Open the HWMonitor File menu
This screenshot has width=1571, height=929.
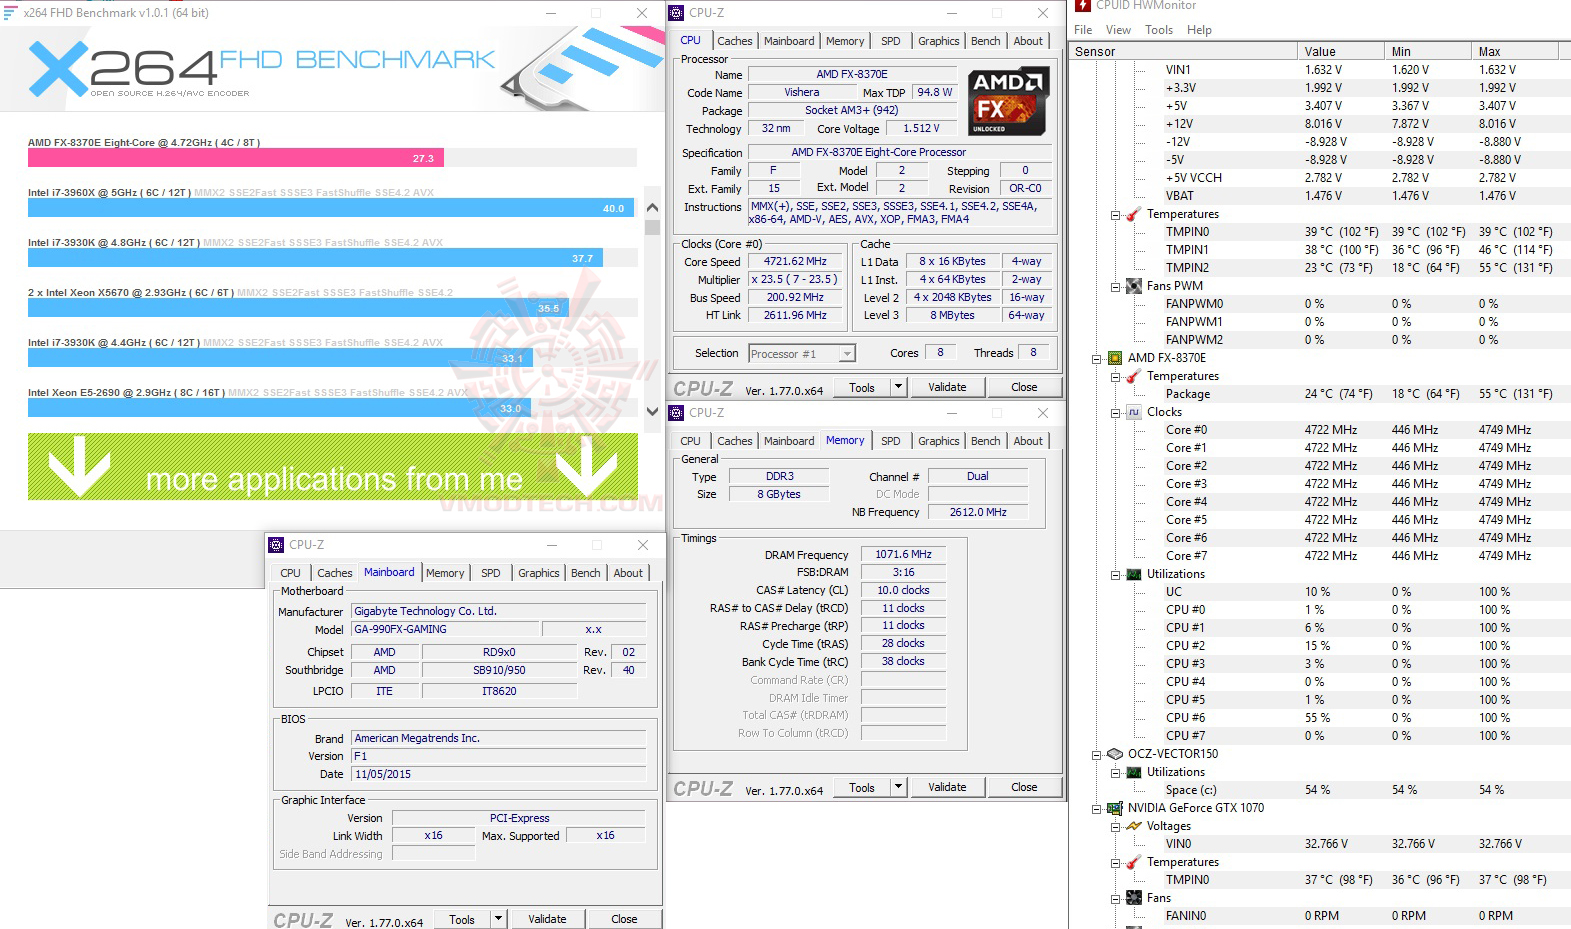click(x=1083, y=30)
